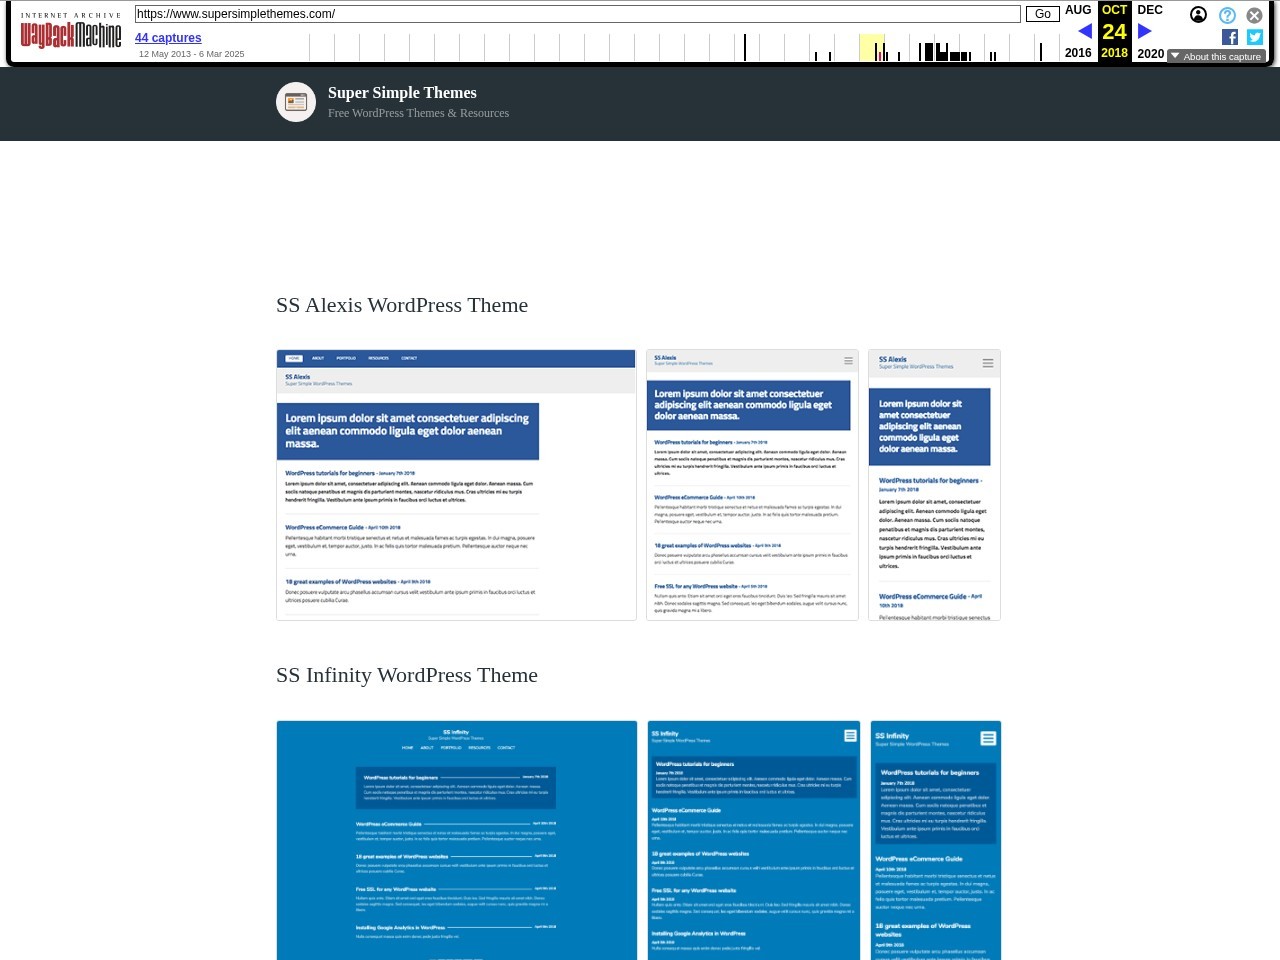Jump to the 2020 capture year

[x=1150, y=53]
